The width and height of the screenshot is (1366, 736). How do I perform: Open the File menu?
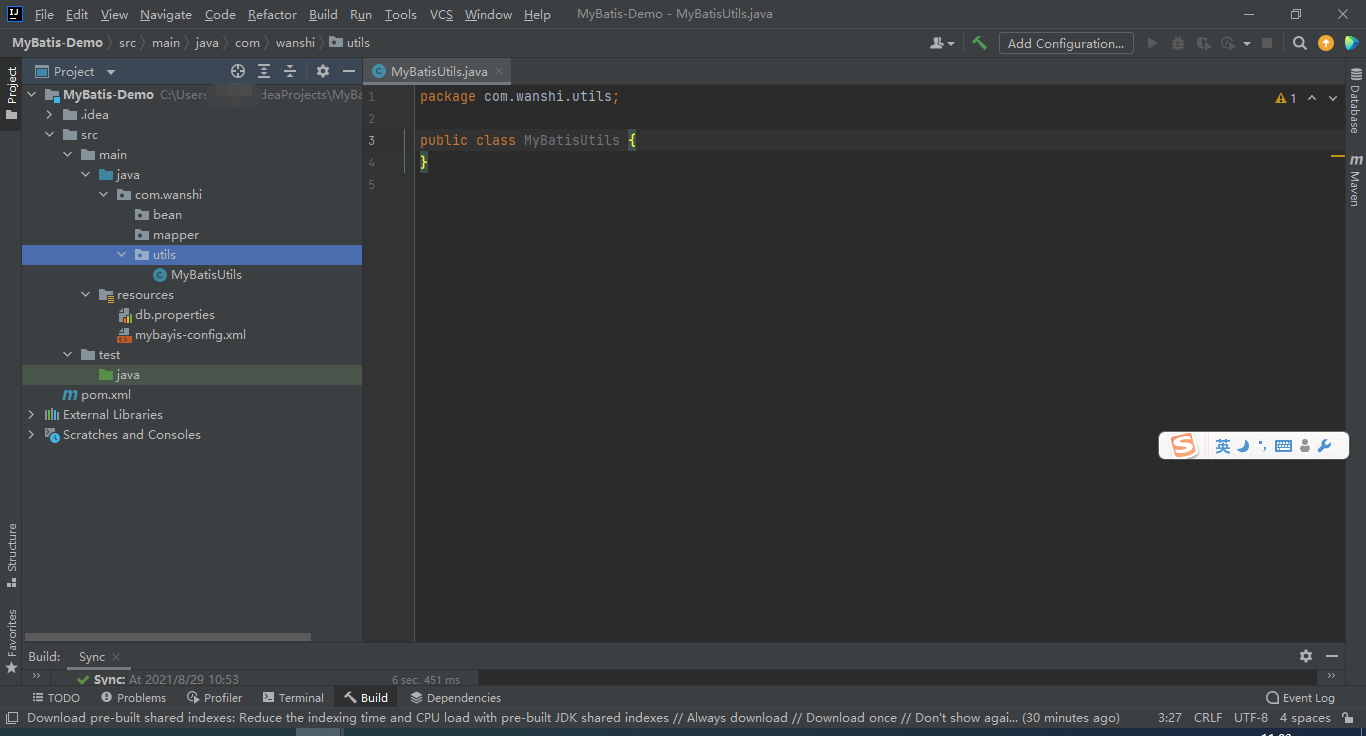(x=44, y=14)
